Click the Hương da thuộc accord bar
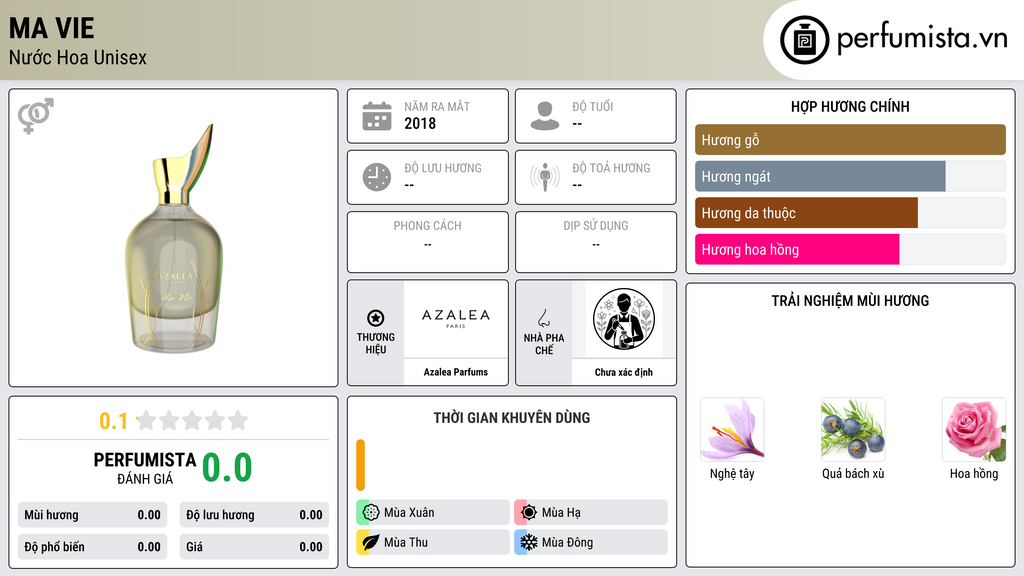This screenshot has width=1024, height=576. click(x=807, y=213)
